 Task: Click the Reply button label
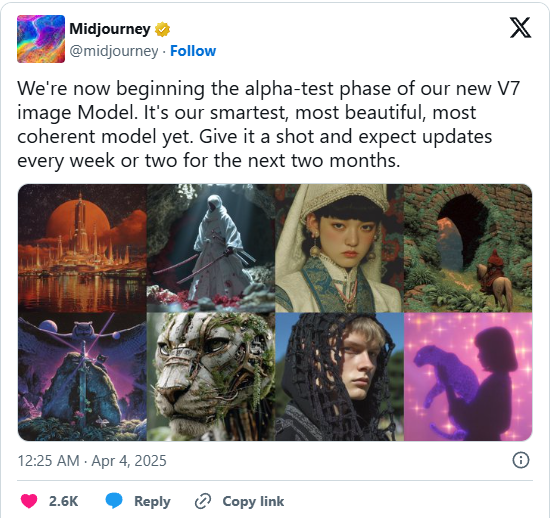point(152,501)
